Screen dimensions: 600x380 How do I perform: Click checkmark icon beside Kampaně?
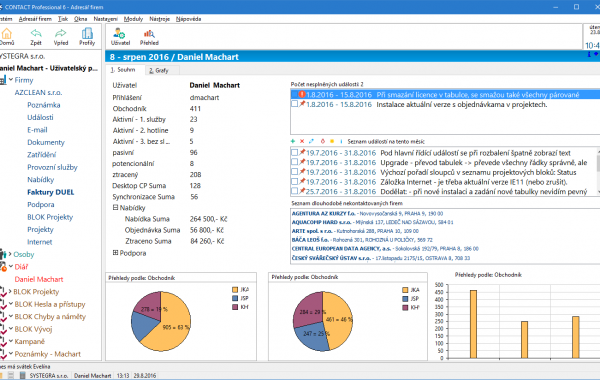(3, 341)
